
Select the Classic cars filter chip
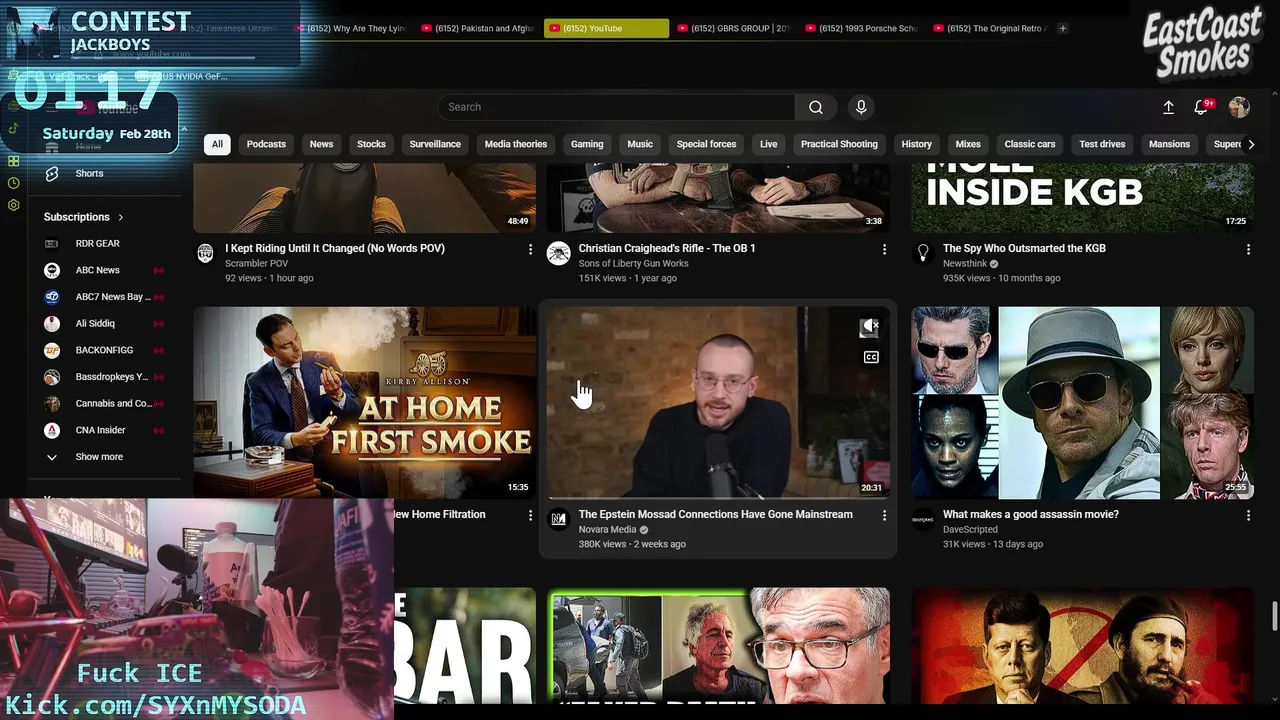pos(1030,144)
